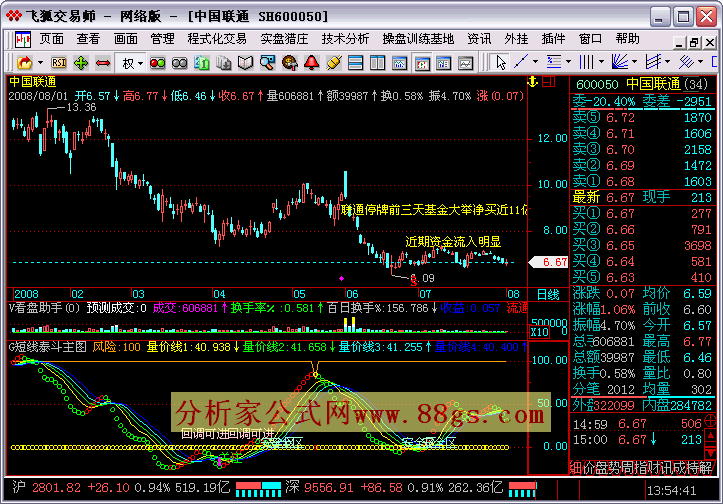Click the RSI indicator toolbar icon

[x=59, y=62]
